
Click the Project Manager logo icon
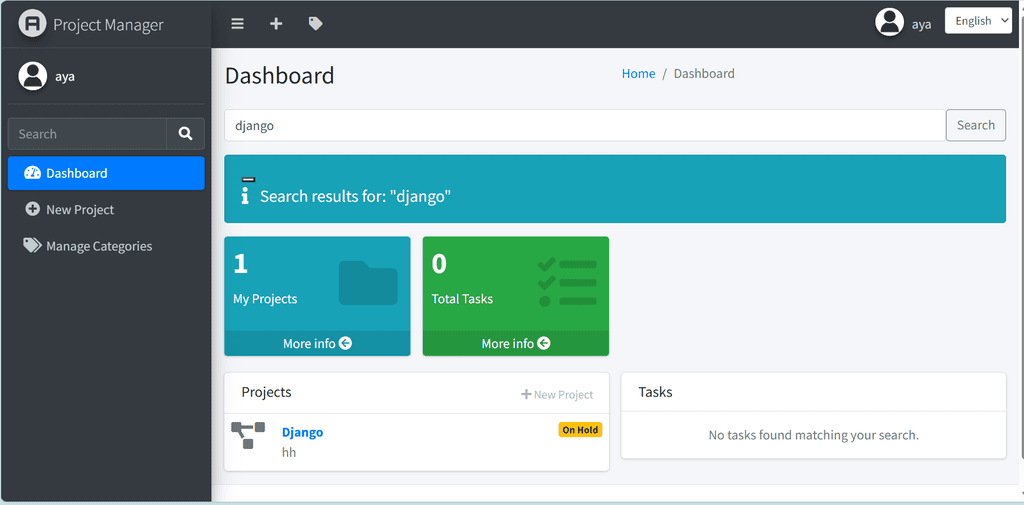pyautogui.click(x=33, y=24)
